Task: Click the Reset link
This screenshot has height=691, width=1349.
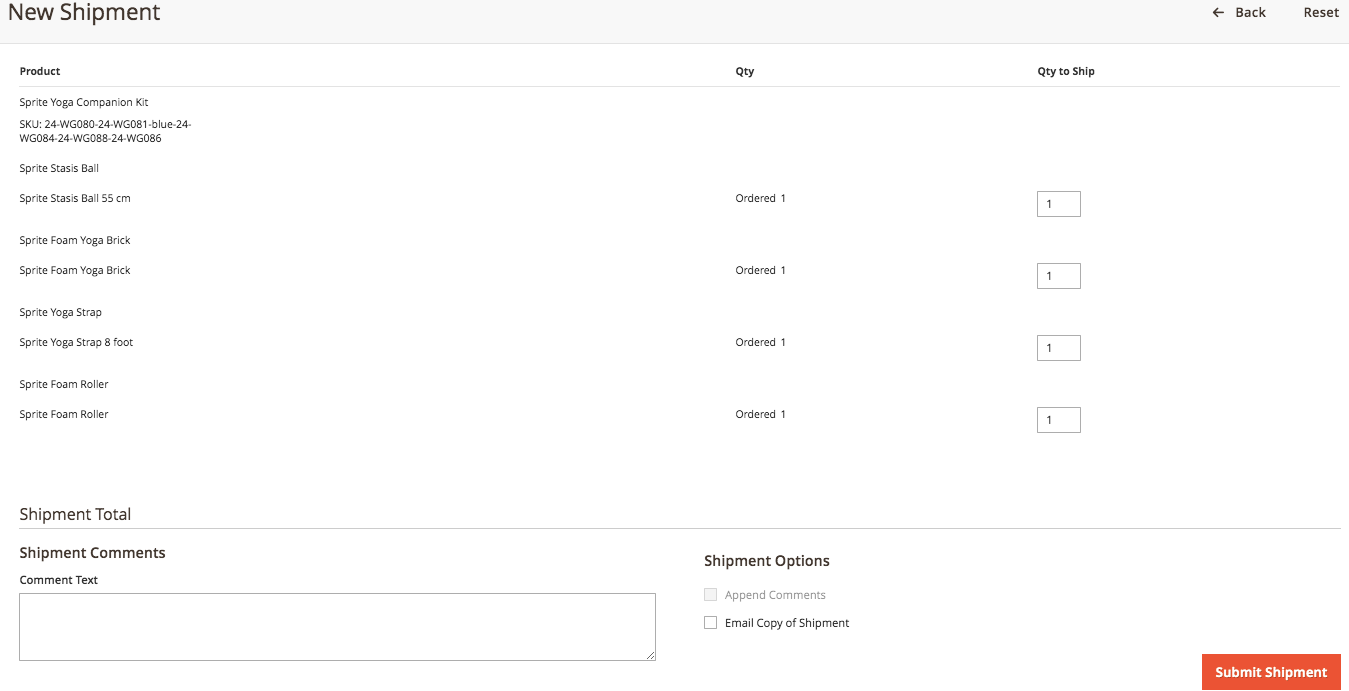Action: click(x=1320, y=12)
